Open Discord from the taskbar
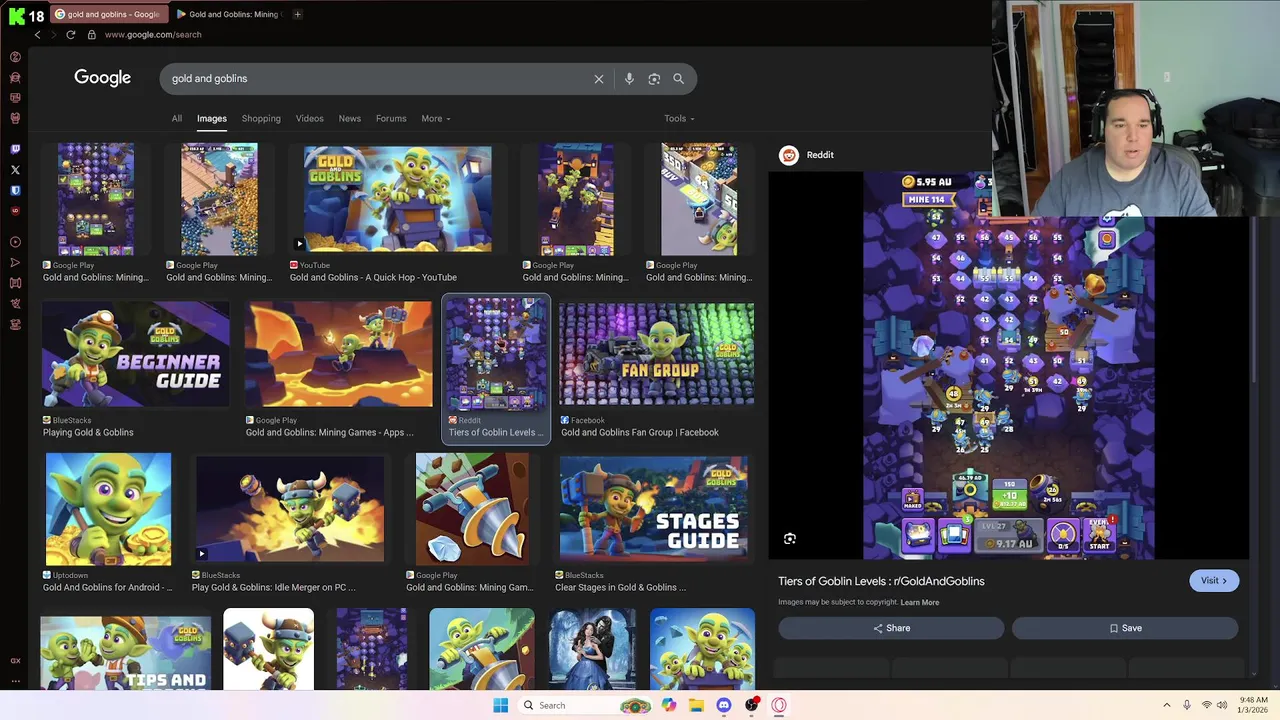Viewport: 1280px width, 720px height. [x=724, y=705]
